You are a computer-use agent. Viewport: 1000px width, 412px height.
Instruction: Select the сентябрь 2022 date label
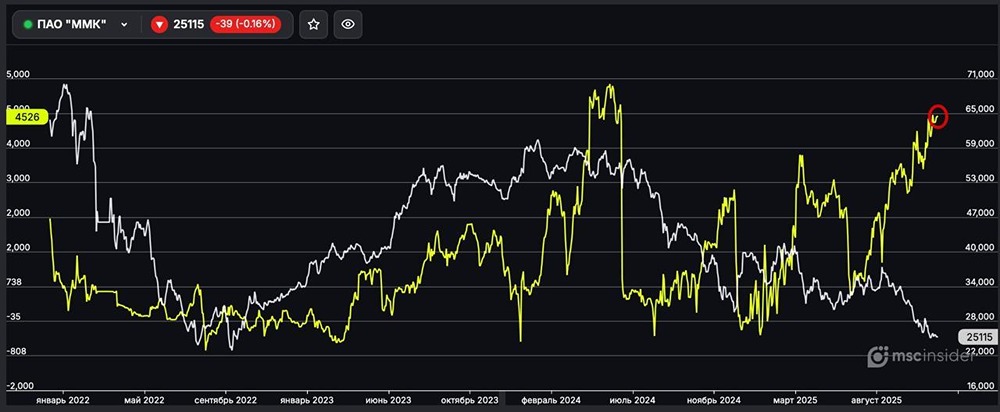pos(226,401)
